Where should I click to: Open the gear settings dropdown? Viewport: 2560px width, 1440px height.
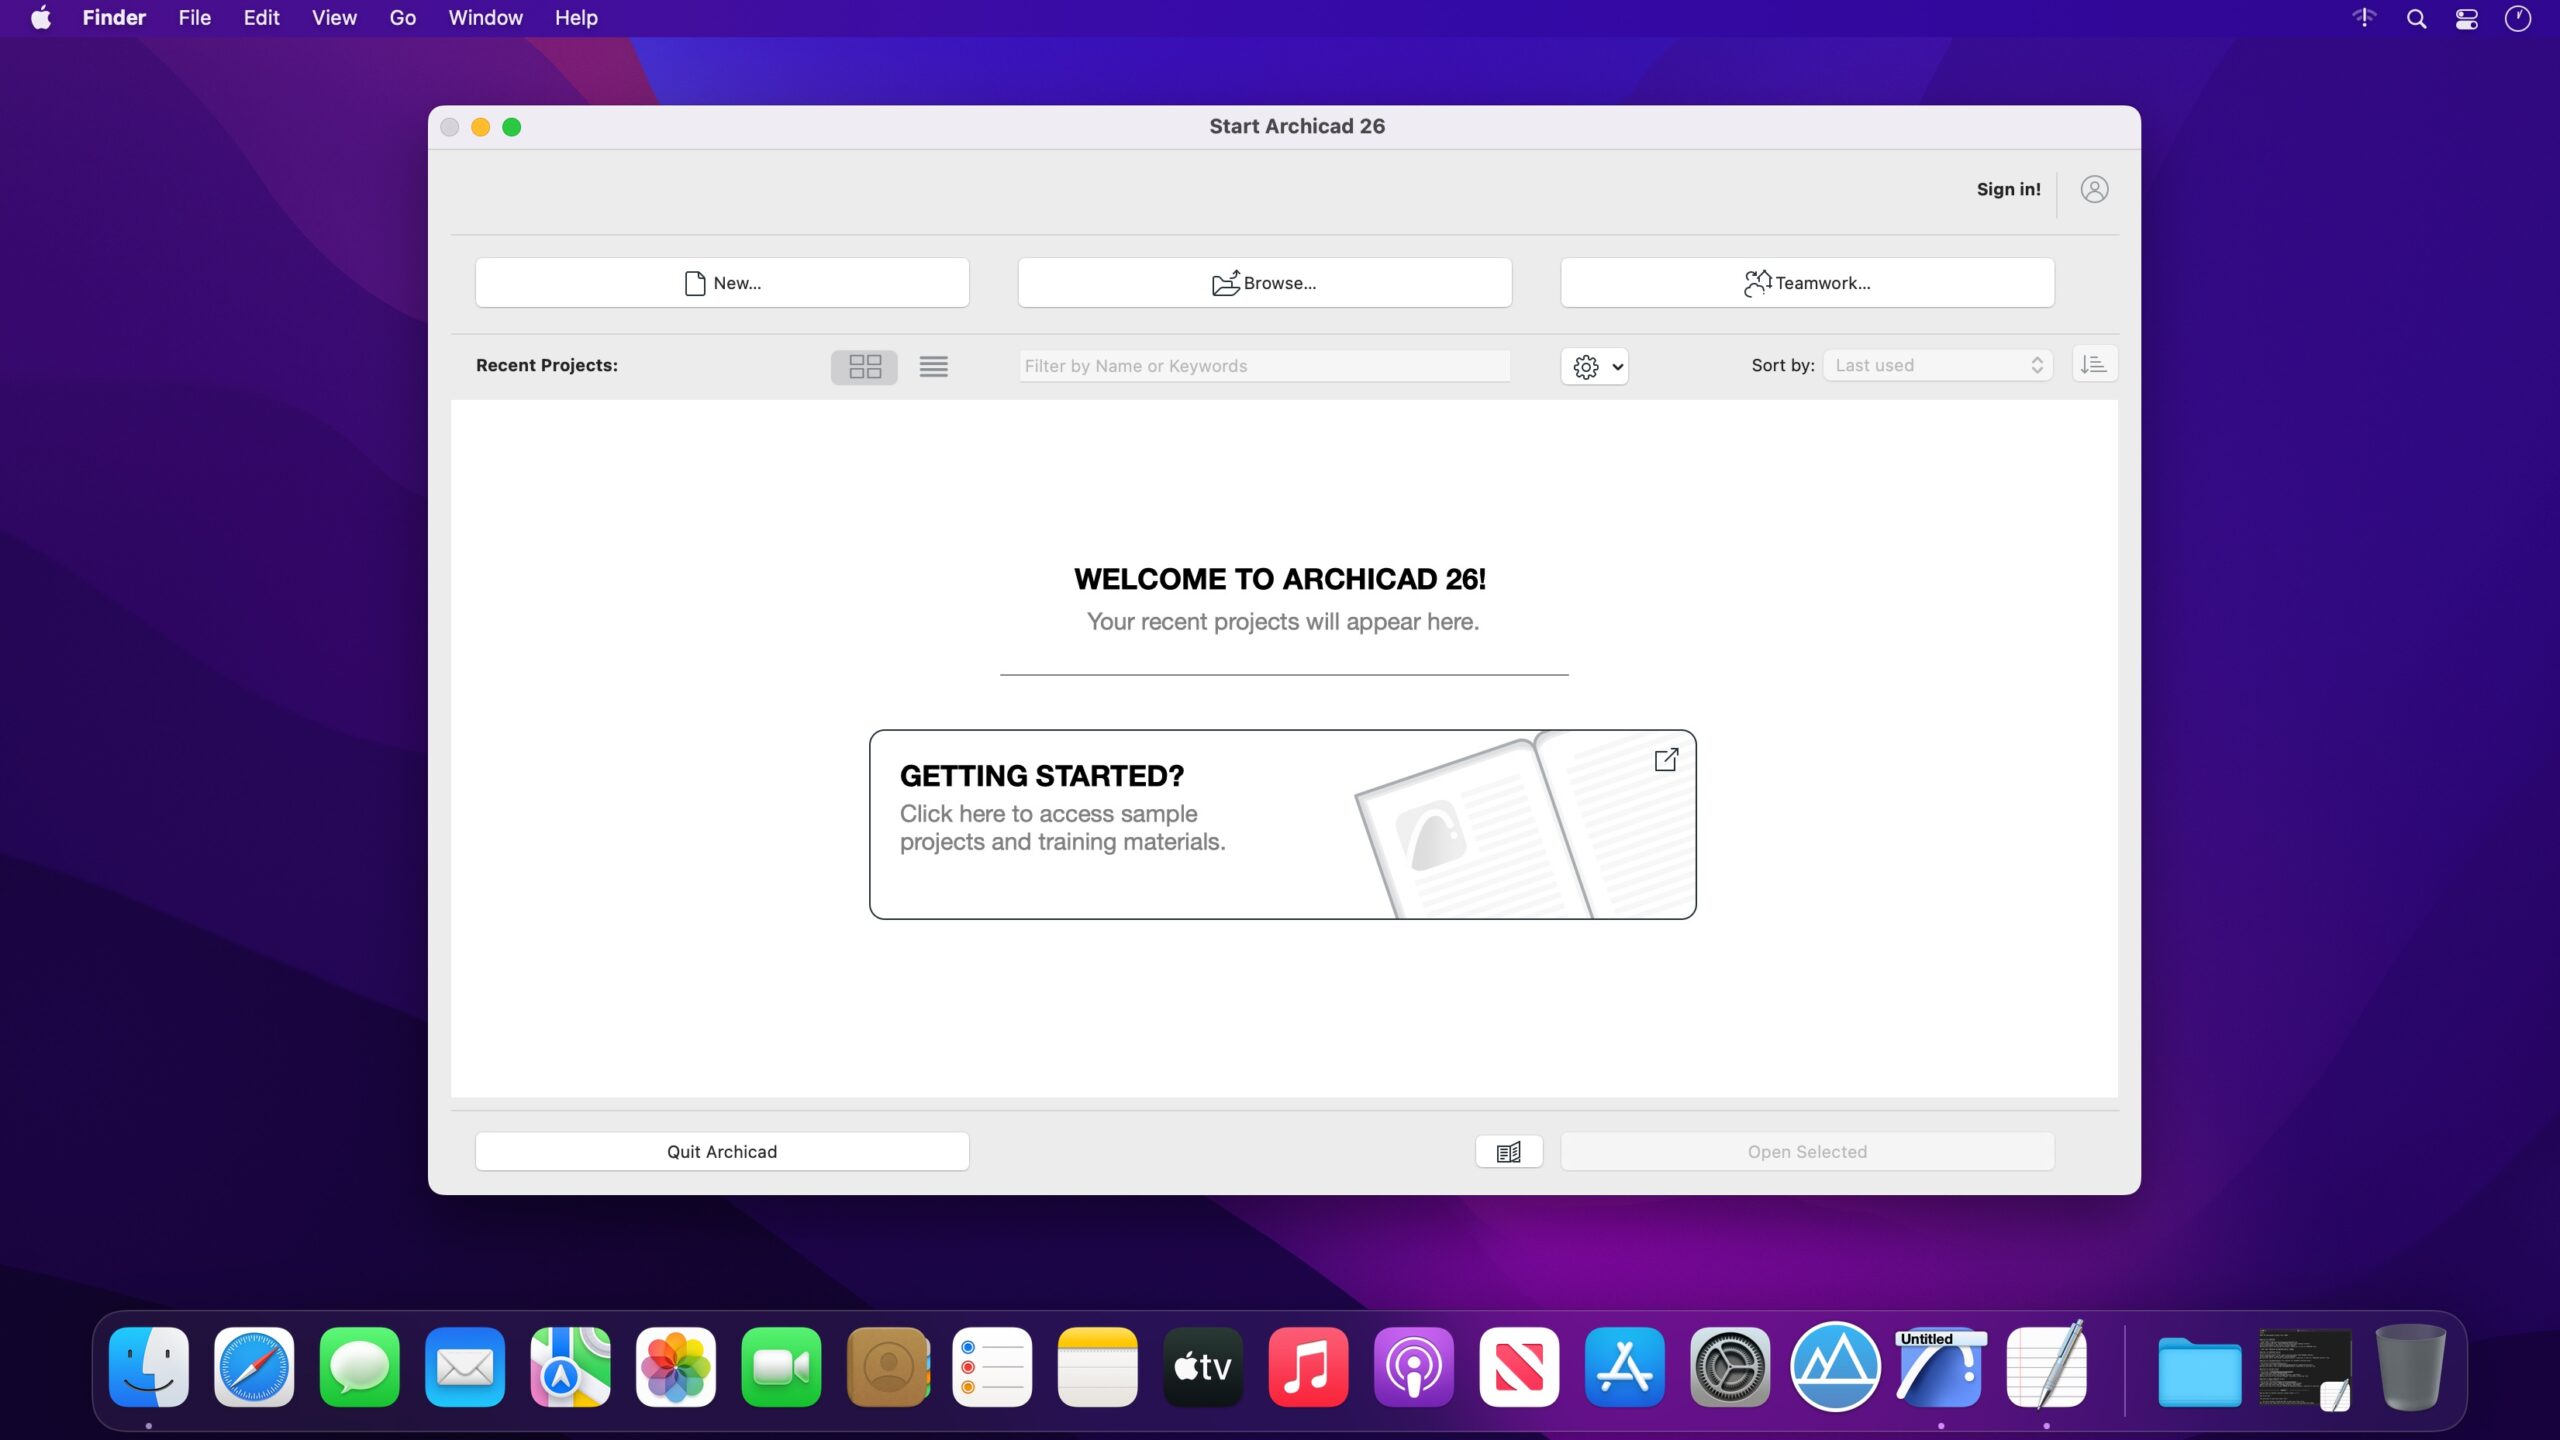pyautogui.click(x=1595, y=366)
